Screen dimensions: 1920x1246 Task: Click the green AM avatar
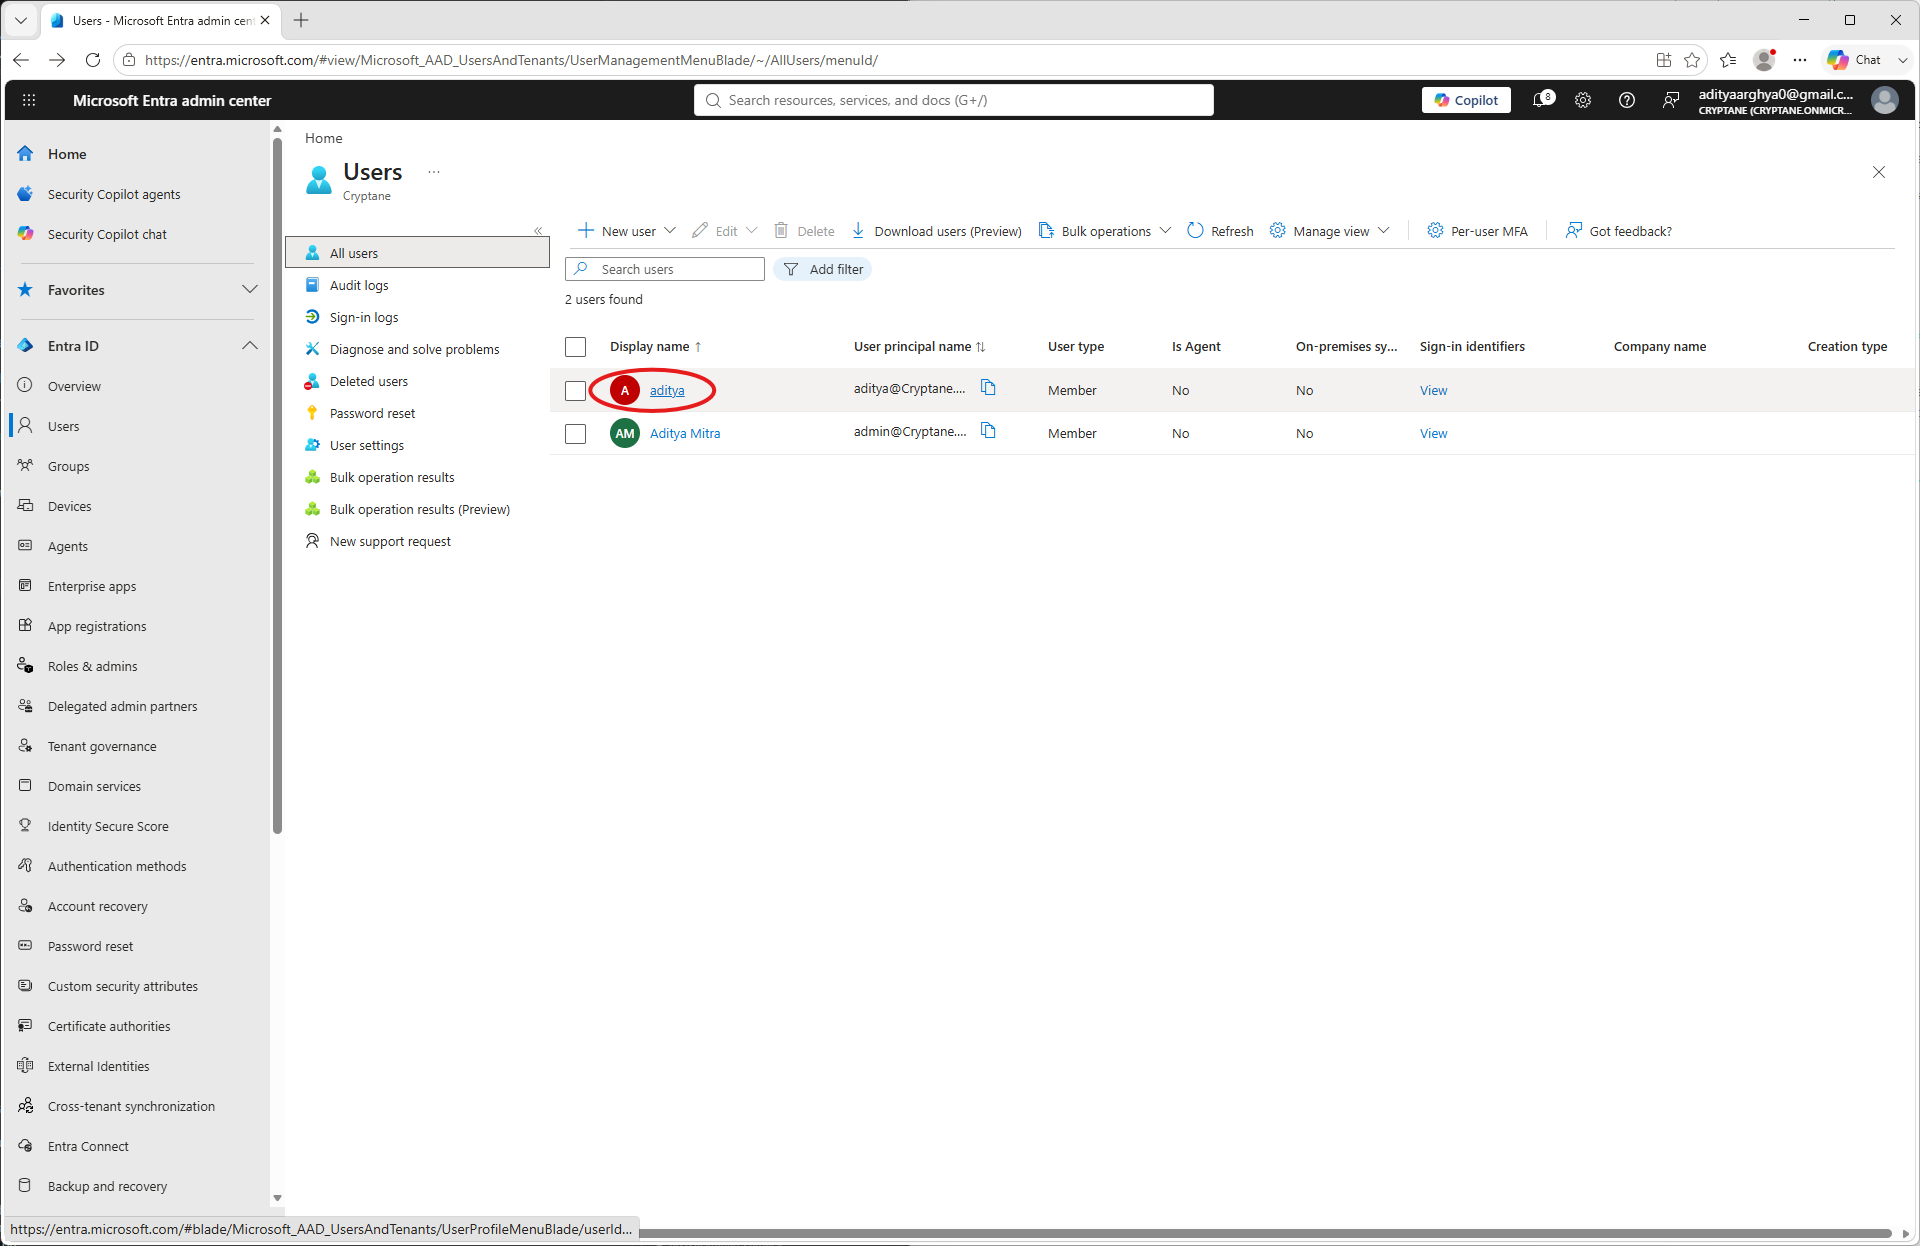tap(625, 433)
